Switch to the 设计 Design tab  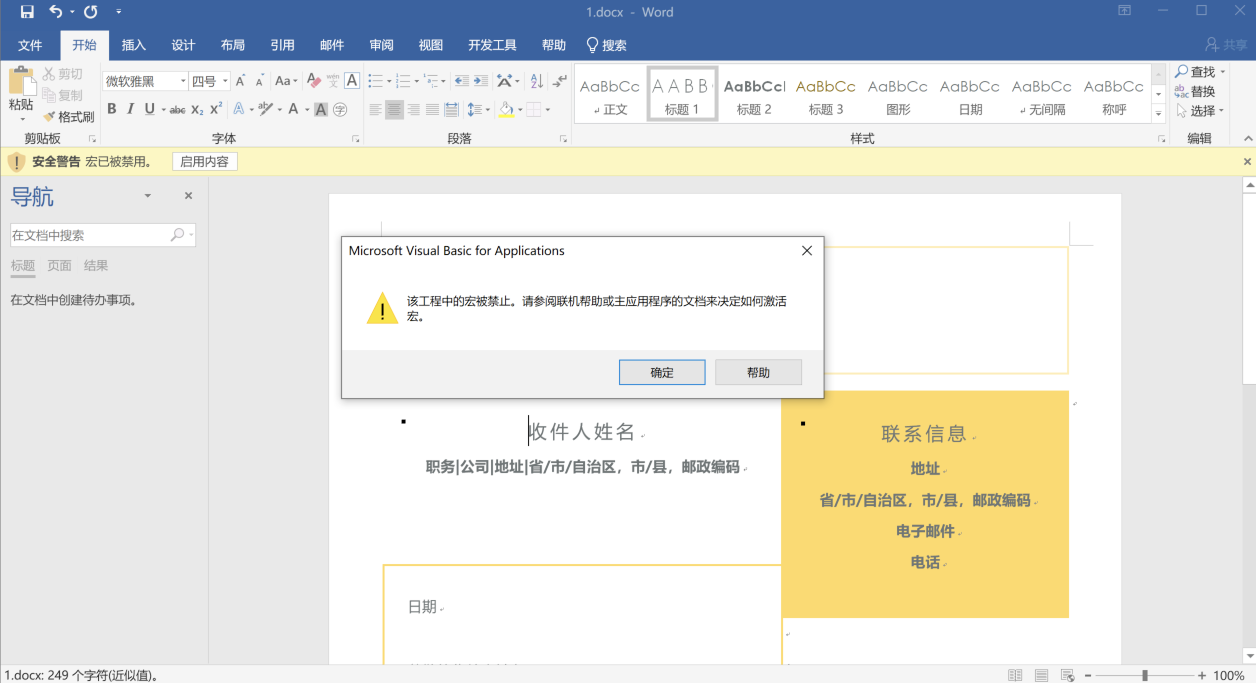(183, 45)
